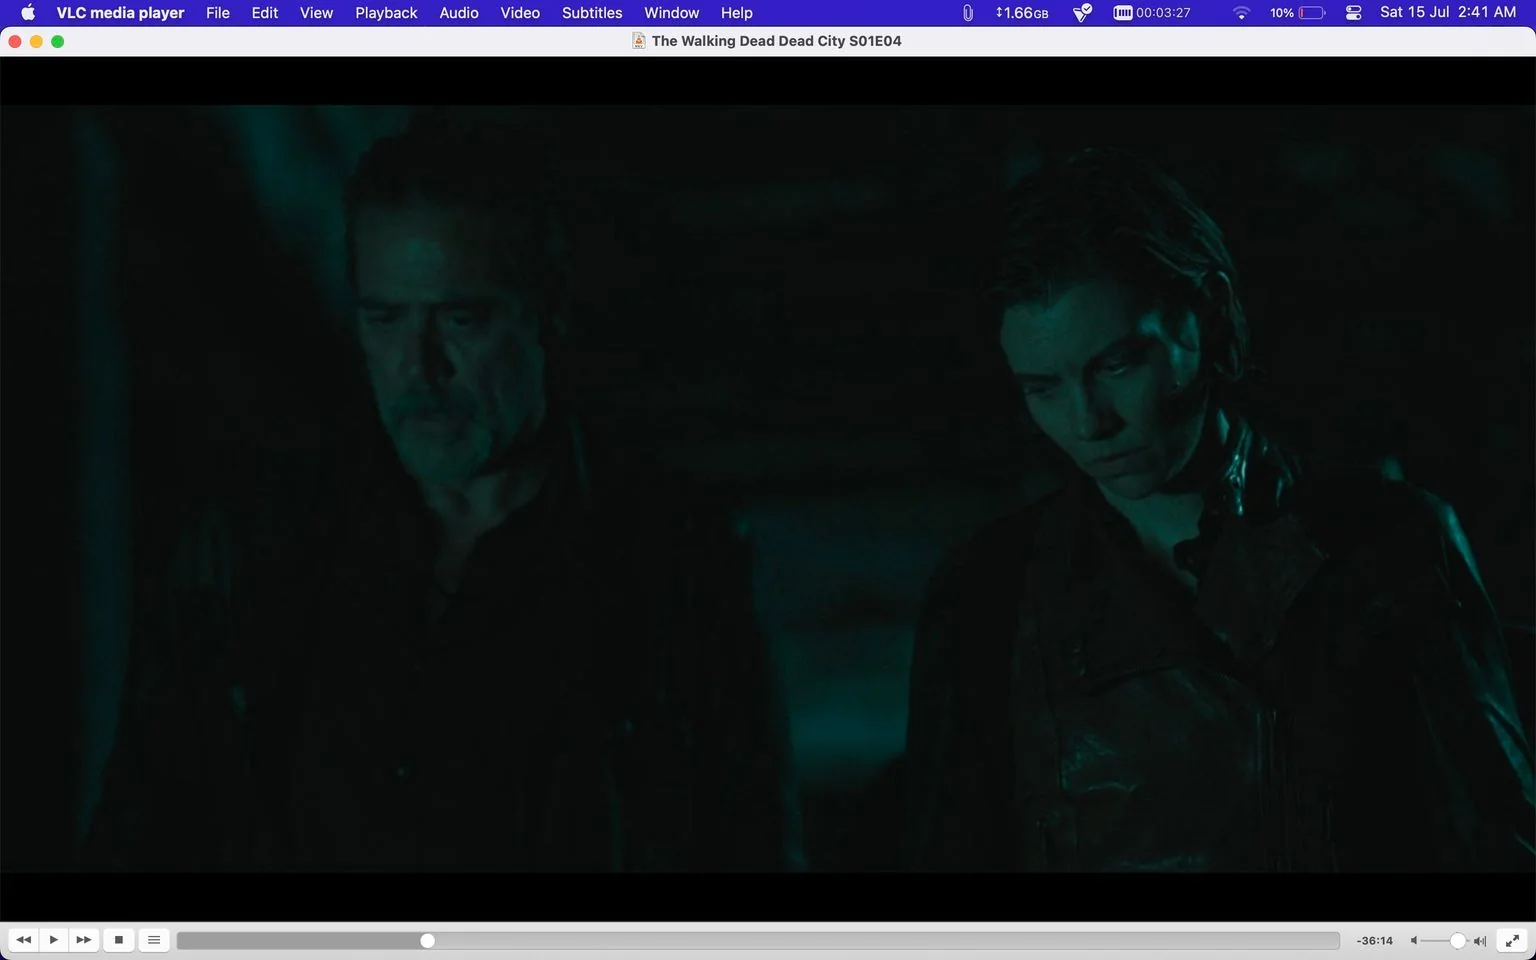
Task: Click the battery status icon
Action: [1311, 13]
